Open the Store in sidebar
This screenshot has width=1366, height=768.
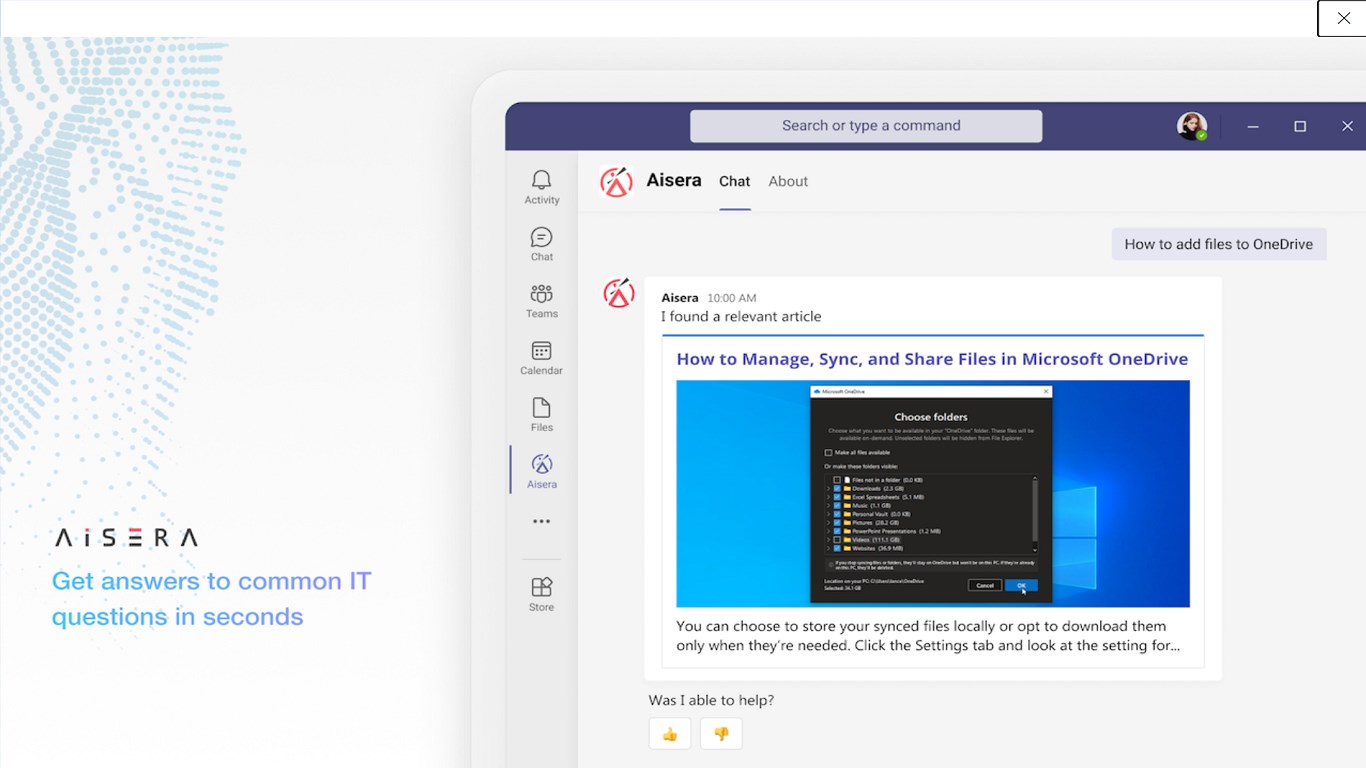coord(541,594)
